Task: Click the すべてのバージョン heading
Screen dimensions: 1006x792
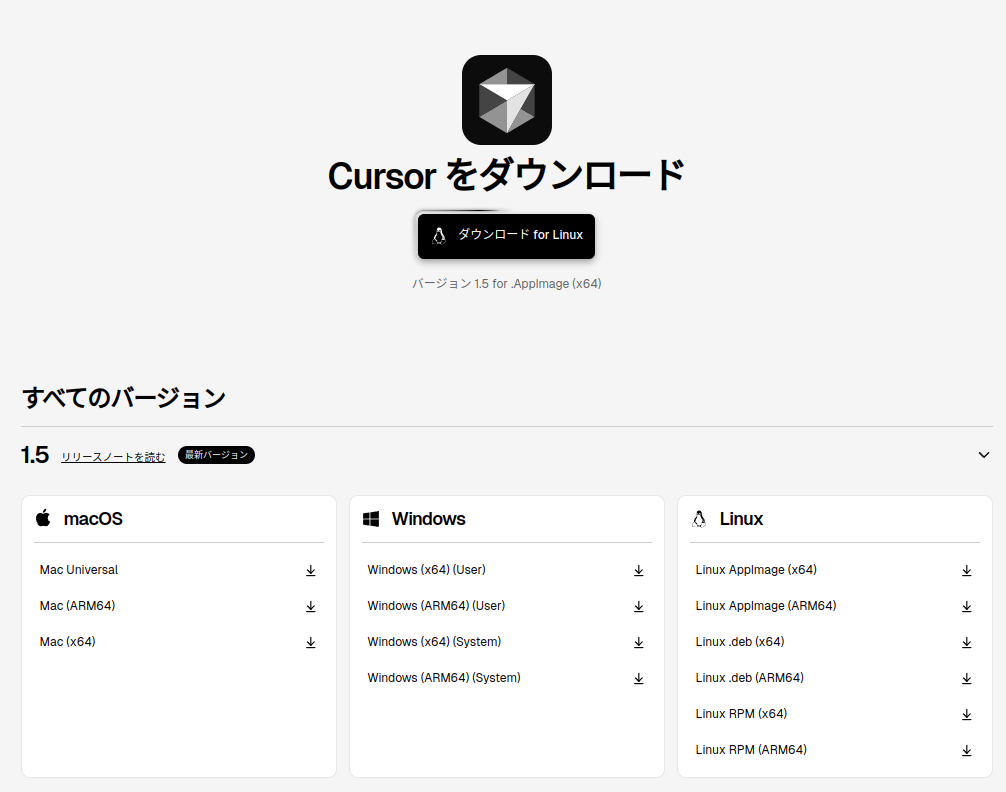Action: [124, 397]
